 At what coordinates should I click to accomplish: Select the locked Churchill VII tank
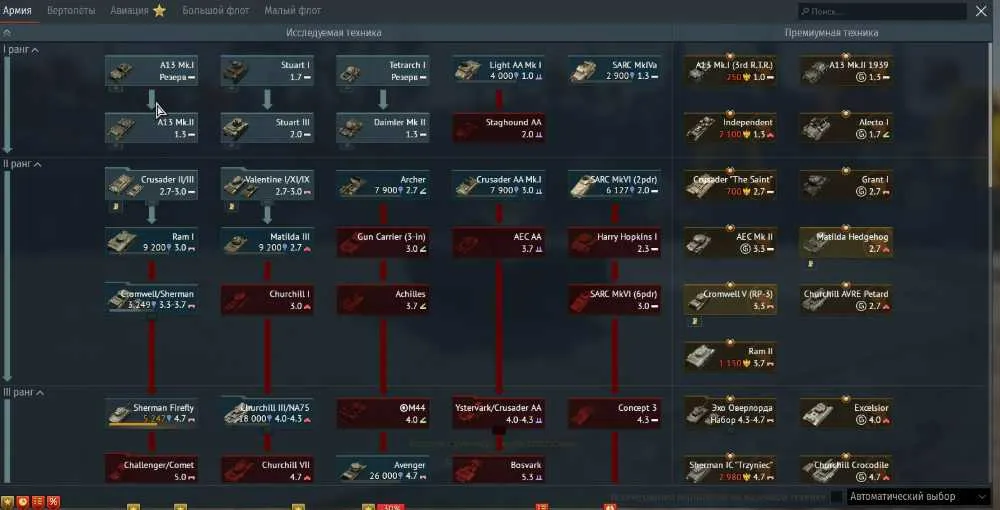click(x=267, y=470)
